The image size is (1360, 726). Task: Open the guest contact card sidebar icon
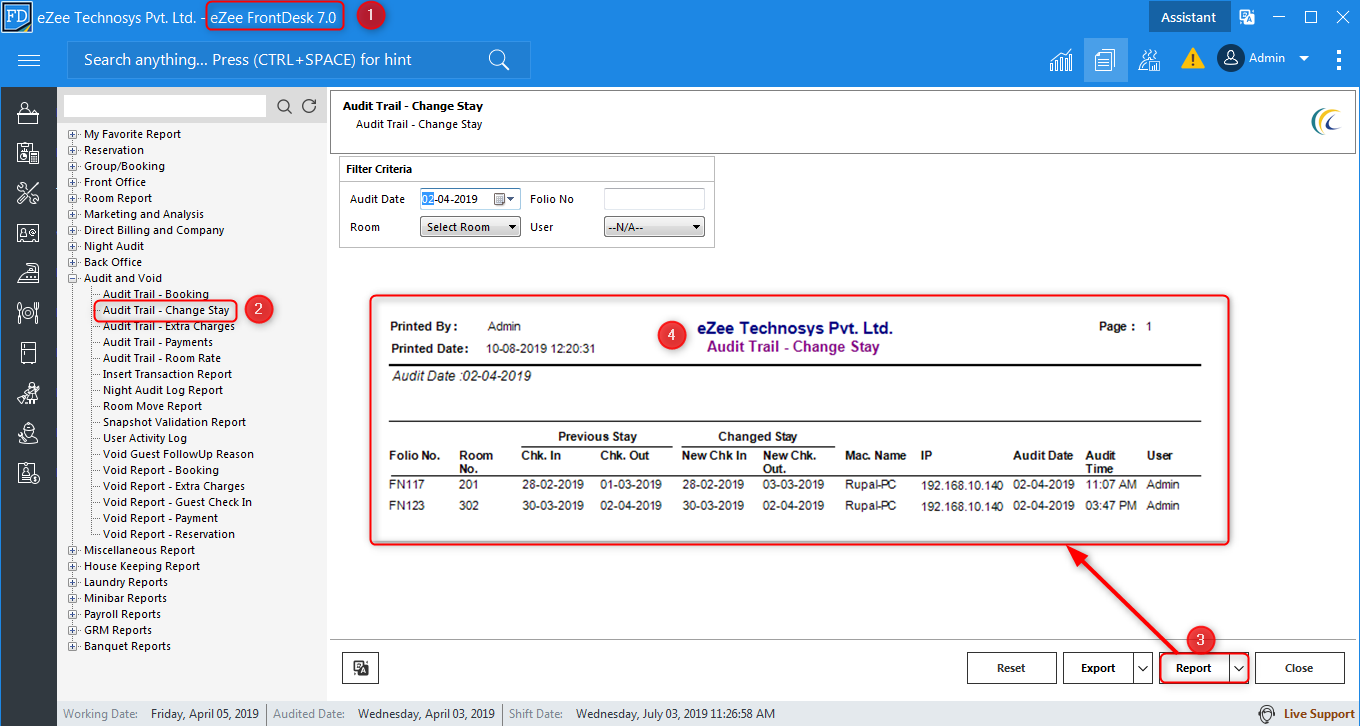coord(28,233)
